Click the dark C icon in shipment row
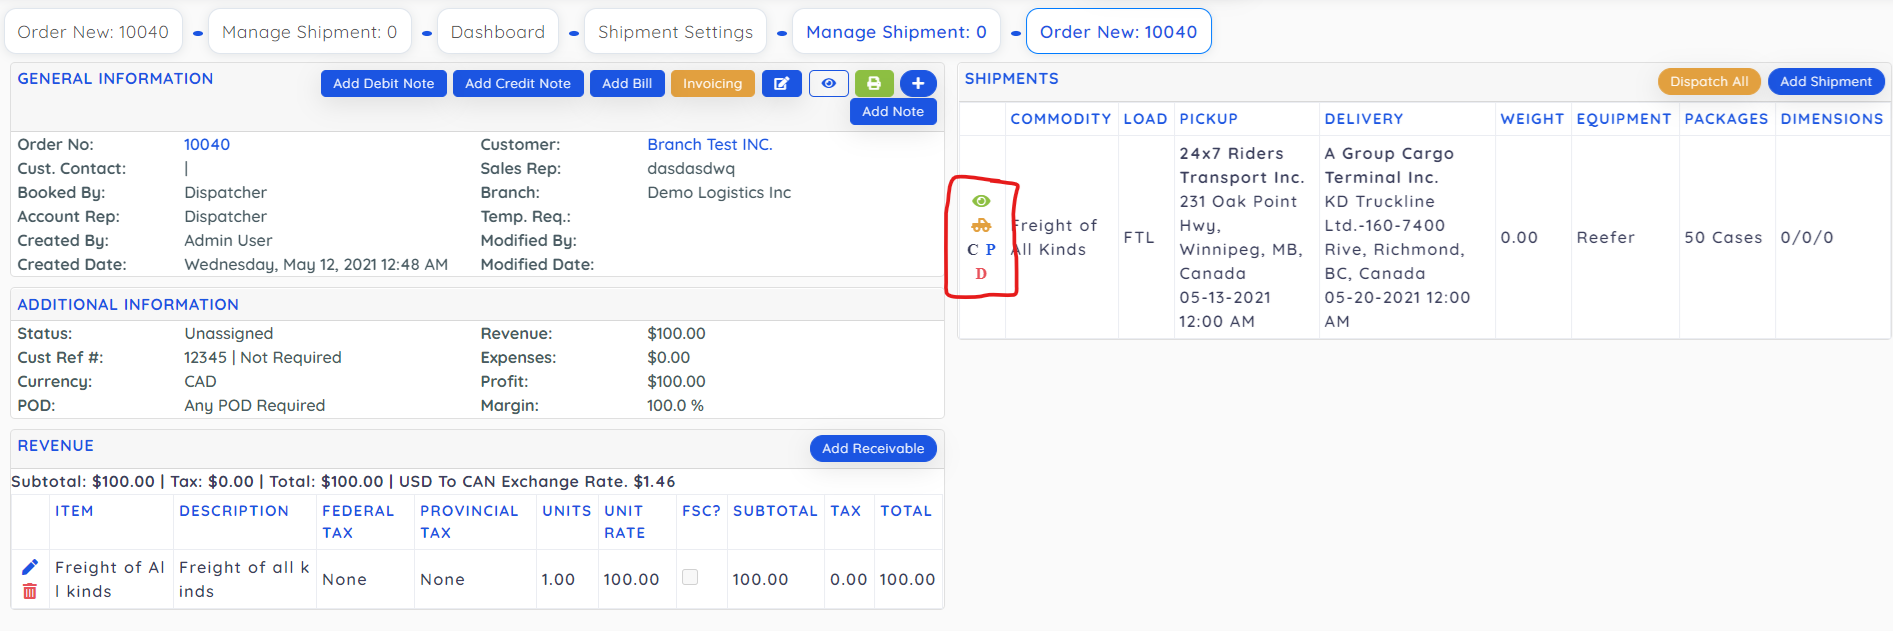This screenshot has height=631, width=1893. click(972, 250)
